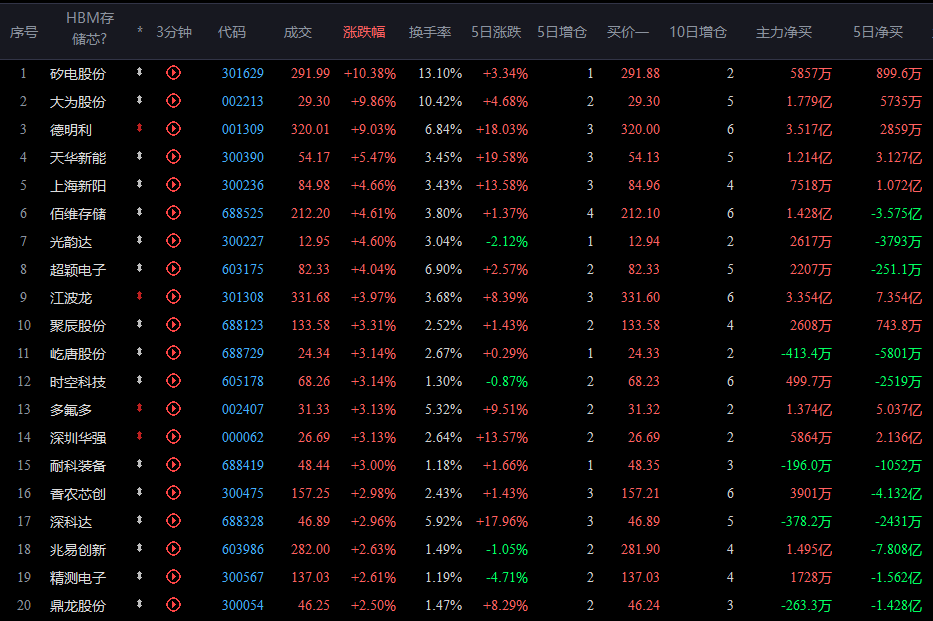Open stock name 上海新阳
Image resolution: width=933 pixels, height=621 pixels.
pos(78,185)
